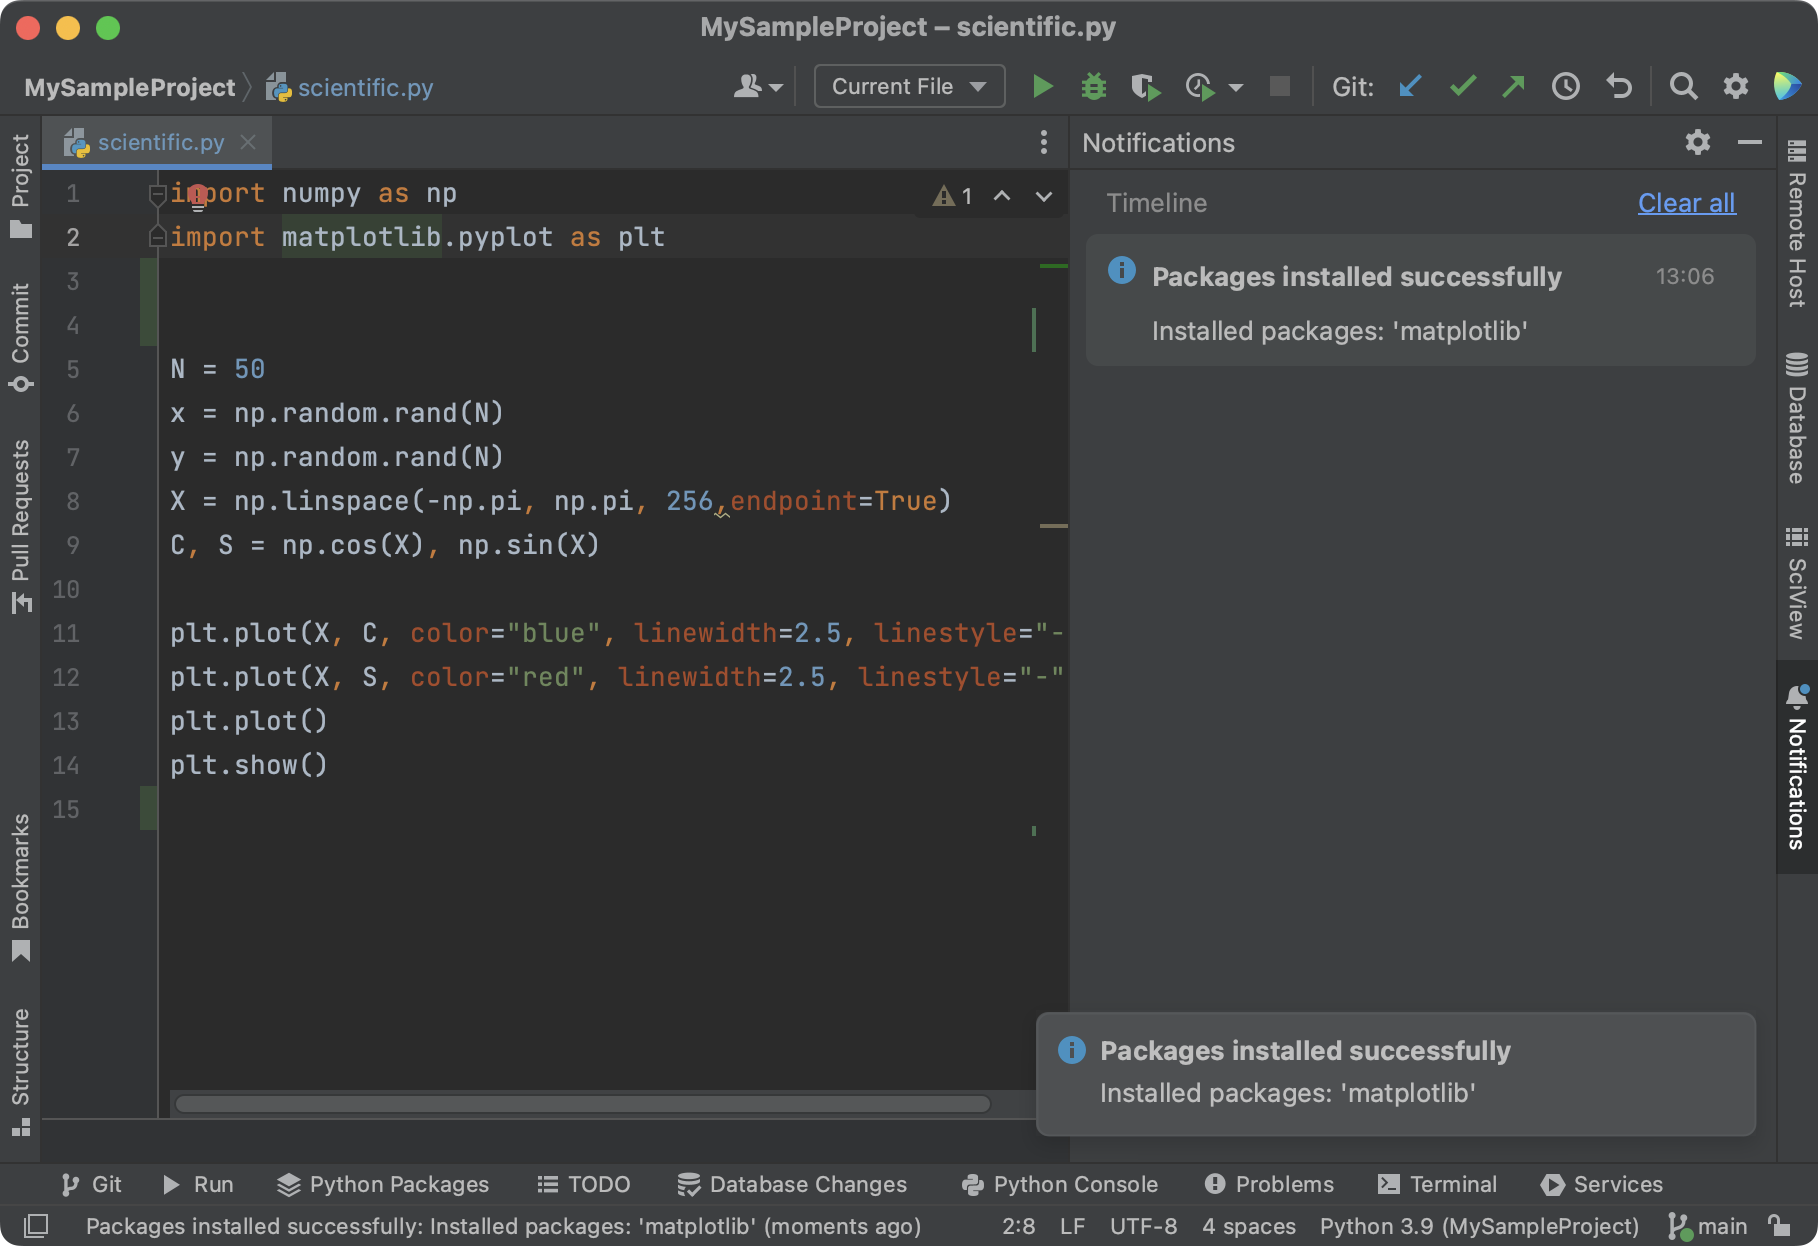Run the current file with the green Run button
This screenshot has width=1818, height=1246.
point(1042,86)
